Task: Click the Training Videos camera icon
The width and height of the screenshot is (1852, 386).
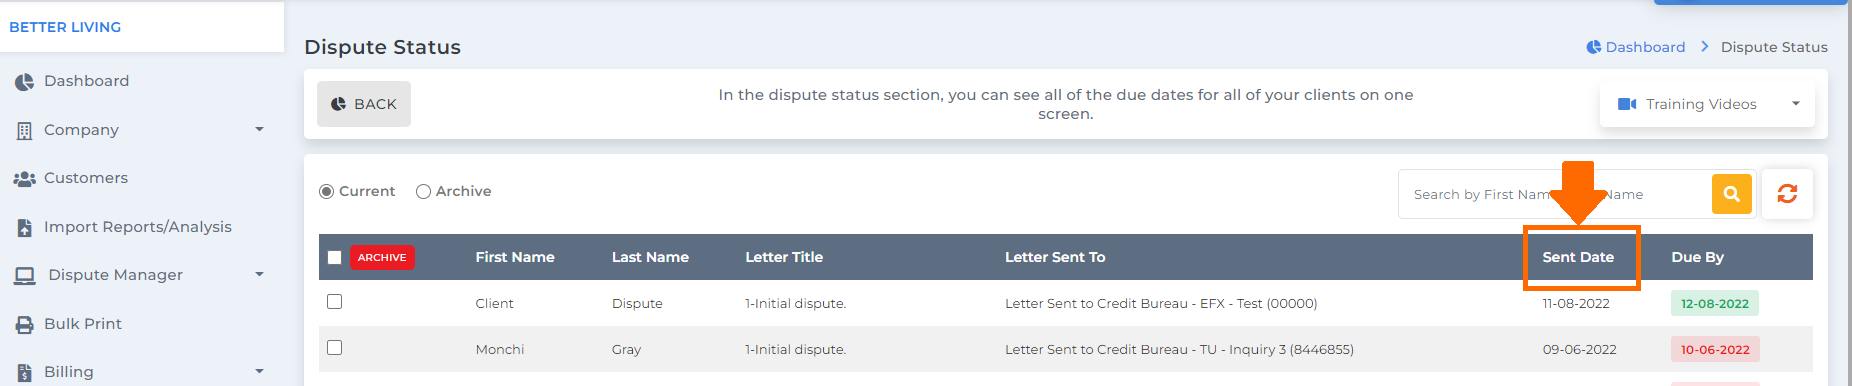Action: point(1627,104)
